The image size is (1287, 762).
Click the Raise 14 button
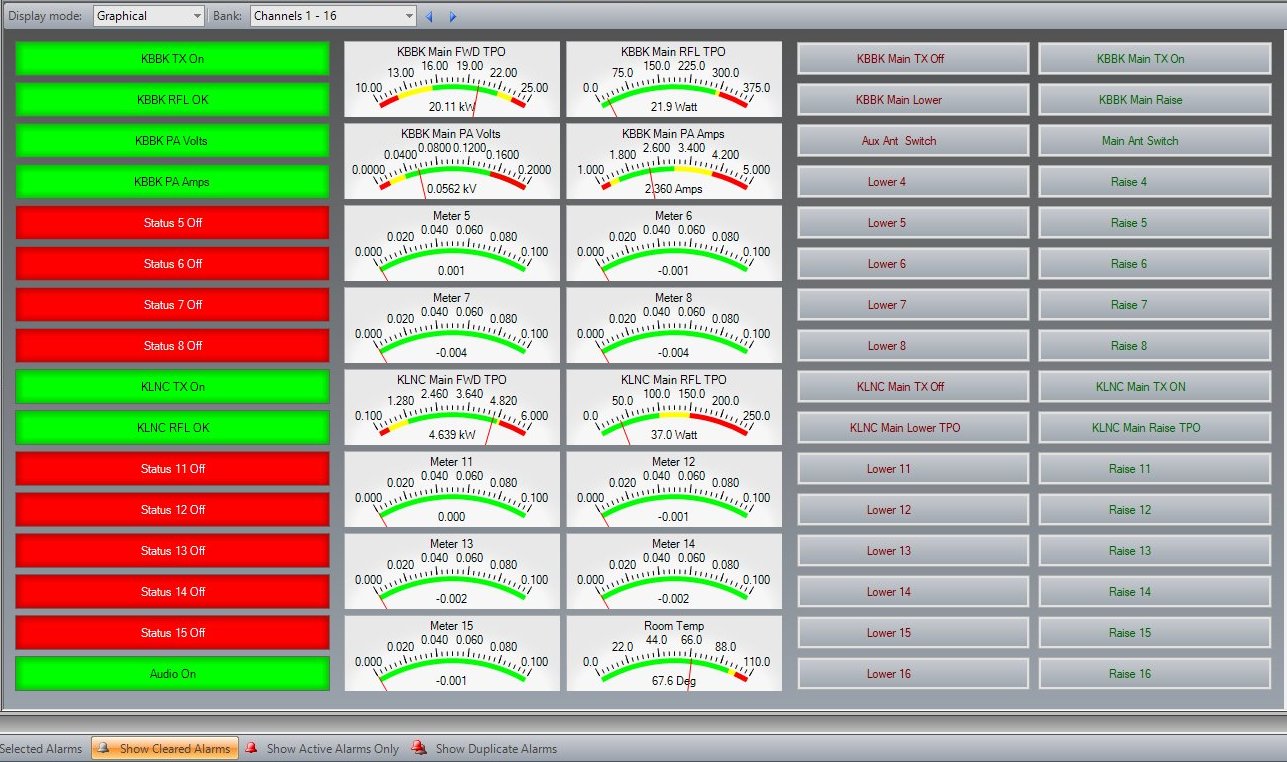[x=1154, y=592]
